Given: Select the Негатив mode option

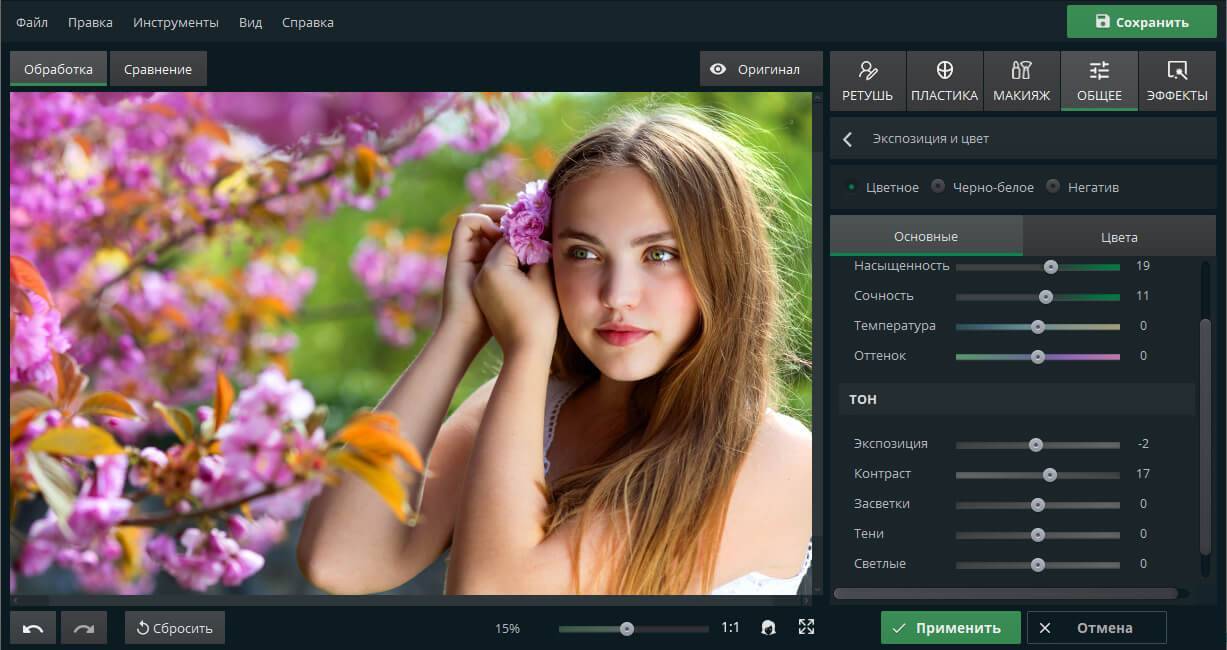Looking at the screenshot, I should point(1053,187).
